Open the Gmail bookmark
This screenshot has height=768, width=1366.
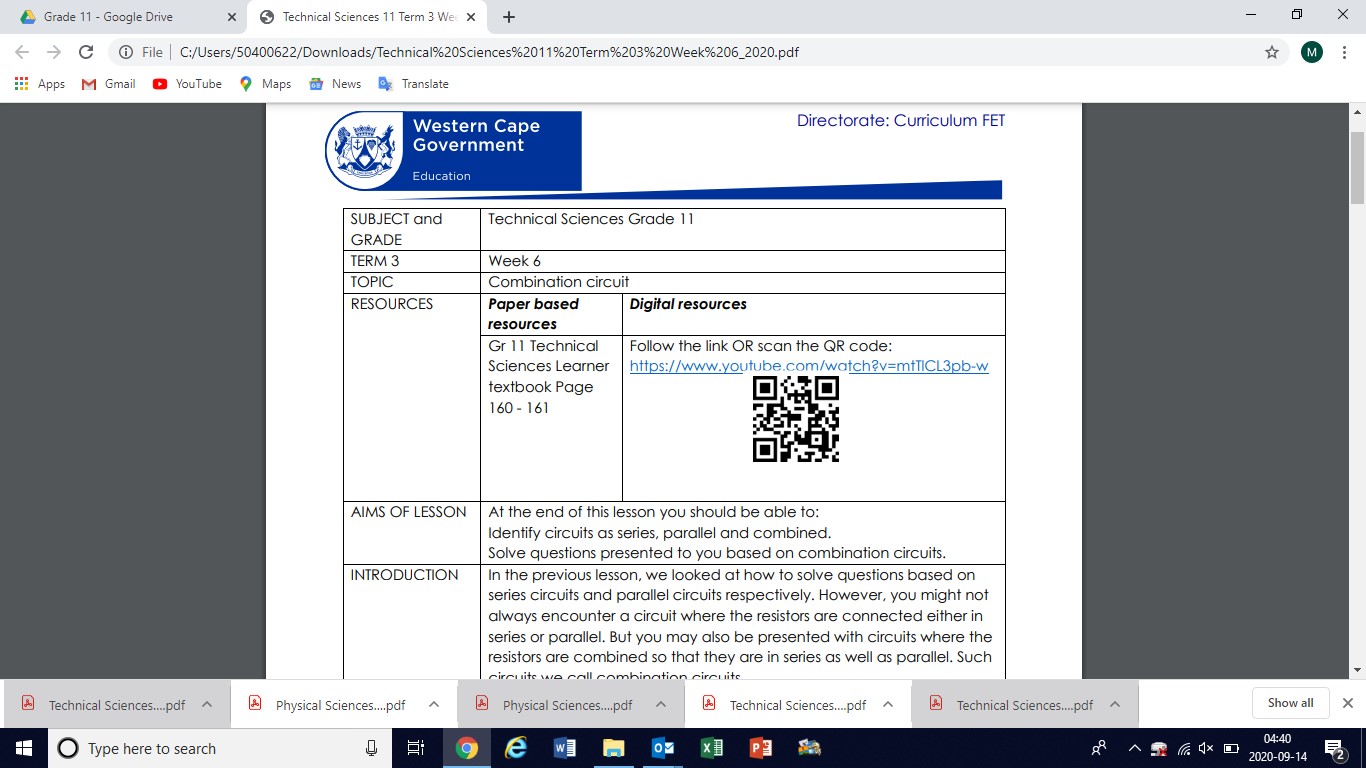coord(108,84)
